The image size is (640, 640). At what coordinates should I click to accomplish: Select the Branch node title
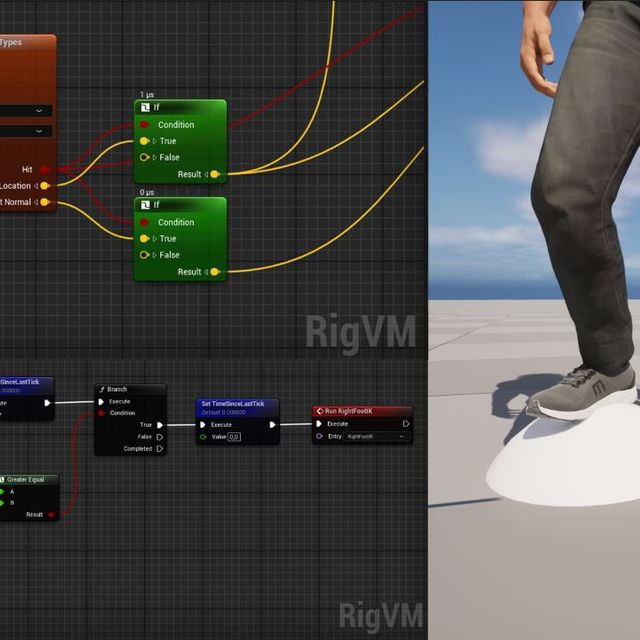pyautogui.click(x=117, y=389)
